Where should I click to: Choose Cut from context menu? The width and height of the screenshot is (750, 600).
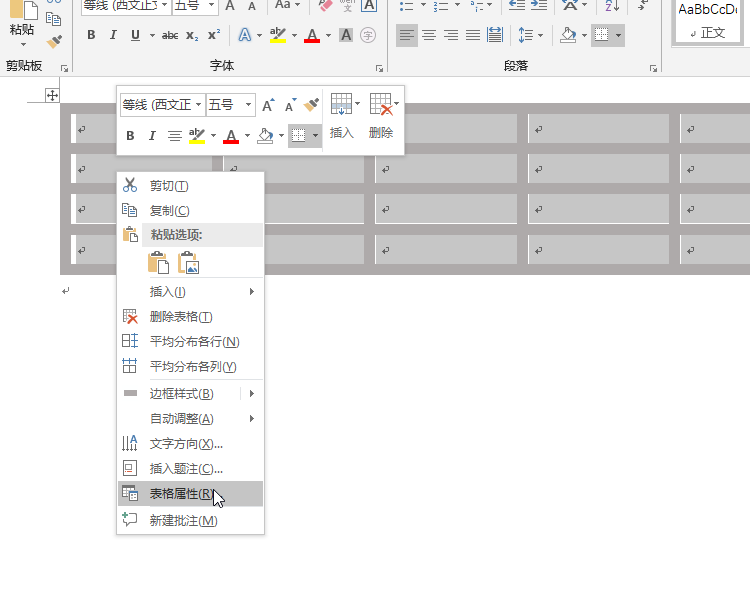[x=190, y=186]
